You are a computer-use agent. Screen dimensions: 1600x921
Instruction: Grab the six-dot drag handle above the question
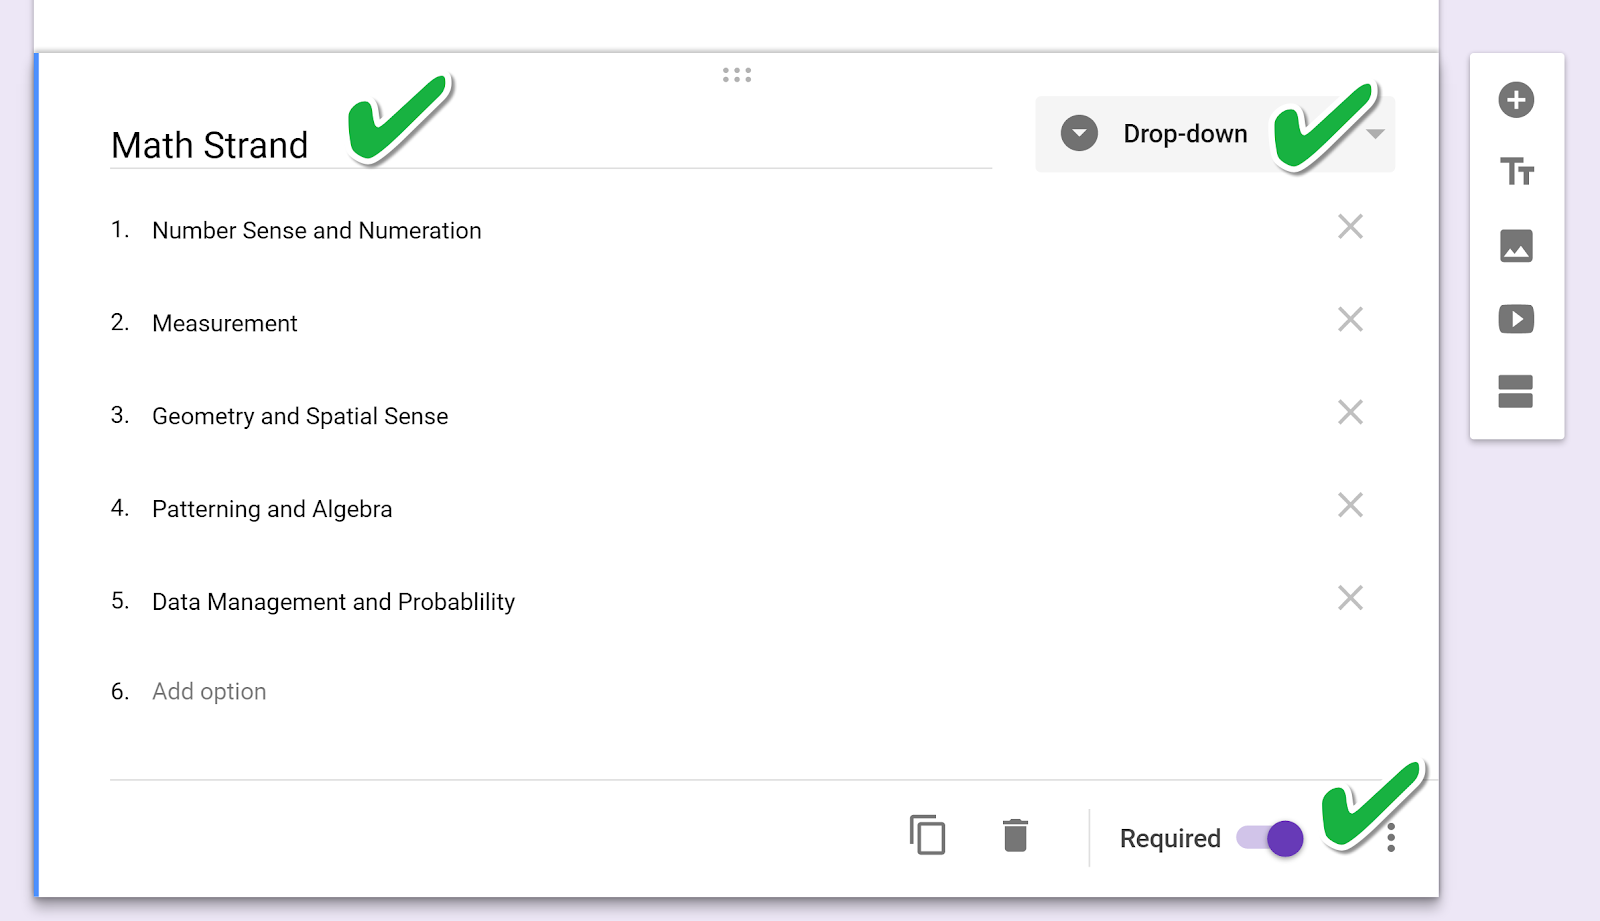737,75
